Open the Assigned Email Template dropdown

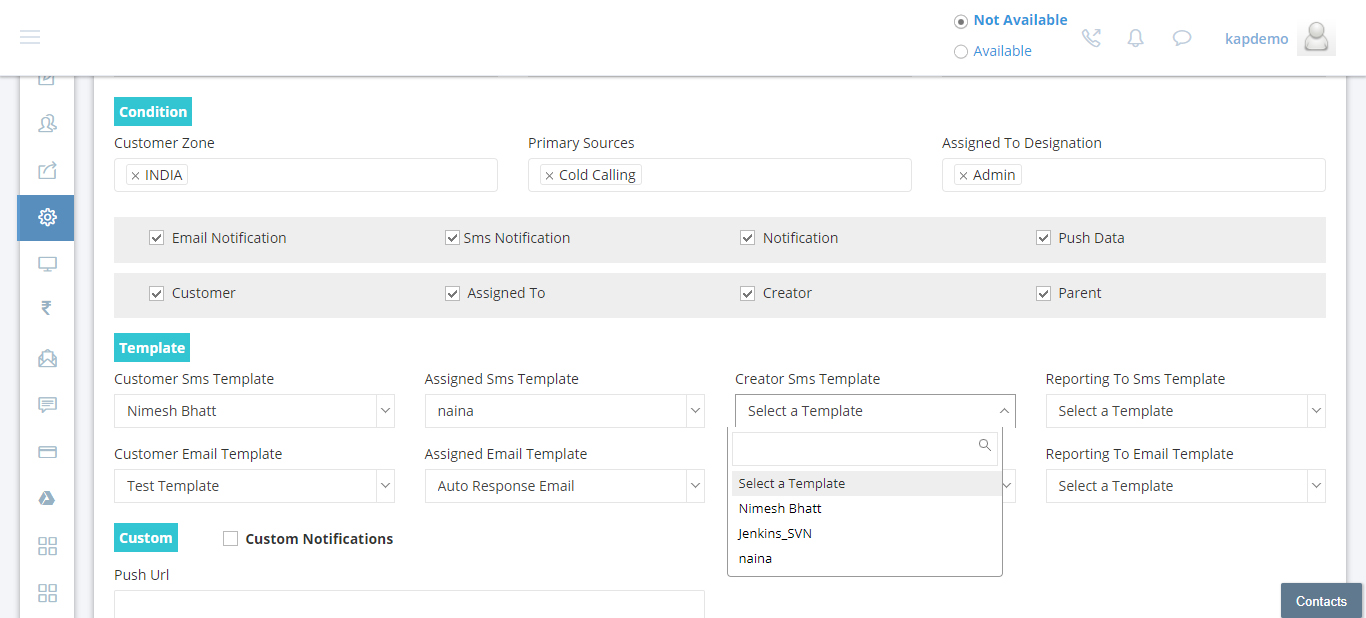565,486
